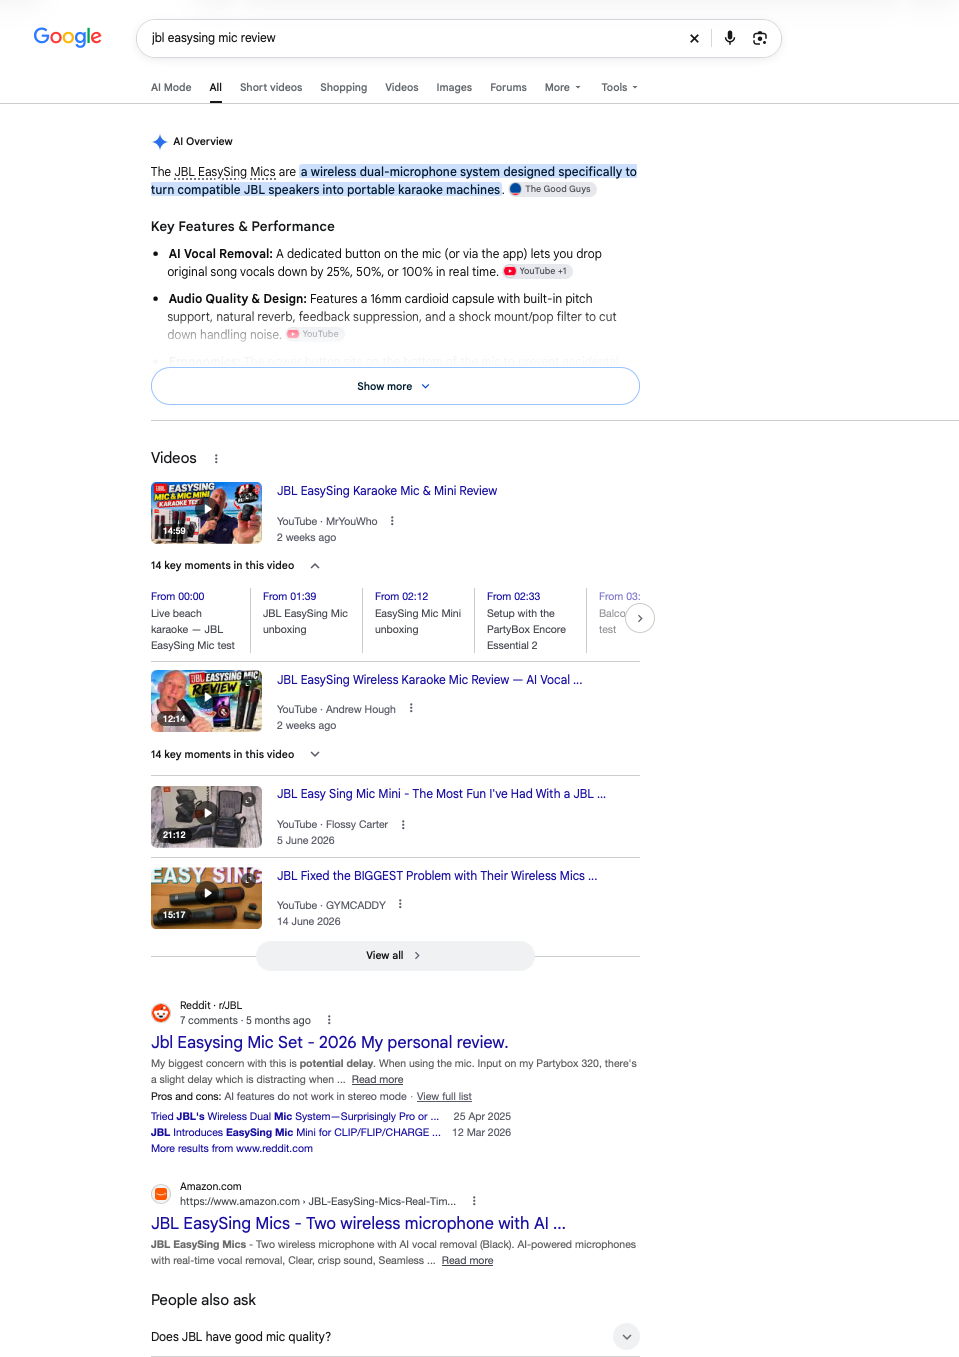Open Jbl Easysing Mic Set Reddit review
959x1357 pixels.
[x=330, y=1042]
